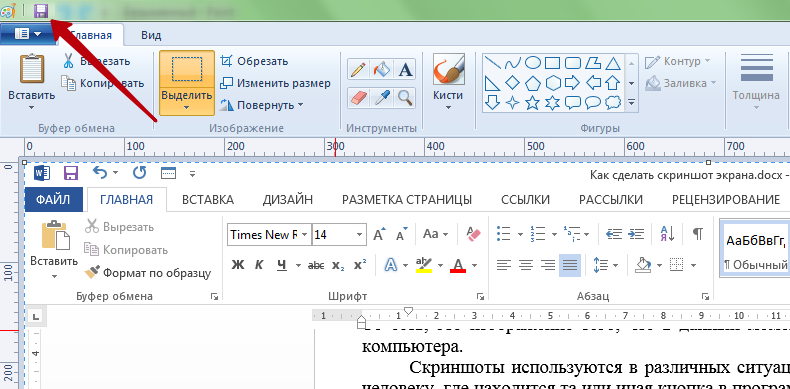Toggle Underline Ч in the Word screenshot
Image resolution: width=790 pixels, height=389 pixels.
pyautogui.click(x=282, y=265)
